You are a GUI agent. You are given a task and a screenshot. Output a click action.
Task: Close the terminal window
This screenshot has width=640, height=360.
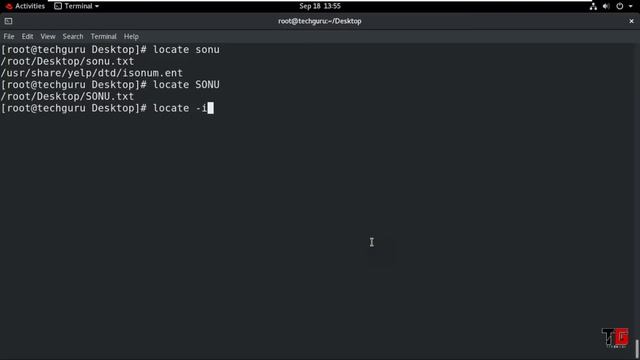(631, 21)
